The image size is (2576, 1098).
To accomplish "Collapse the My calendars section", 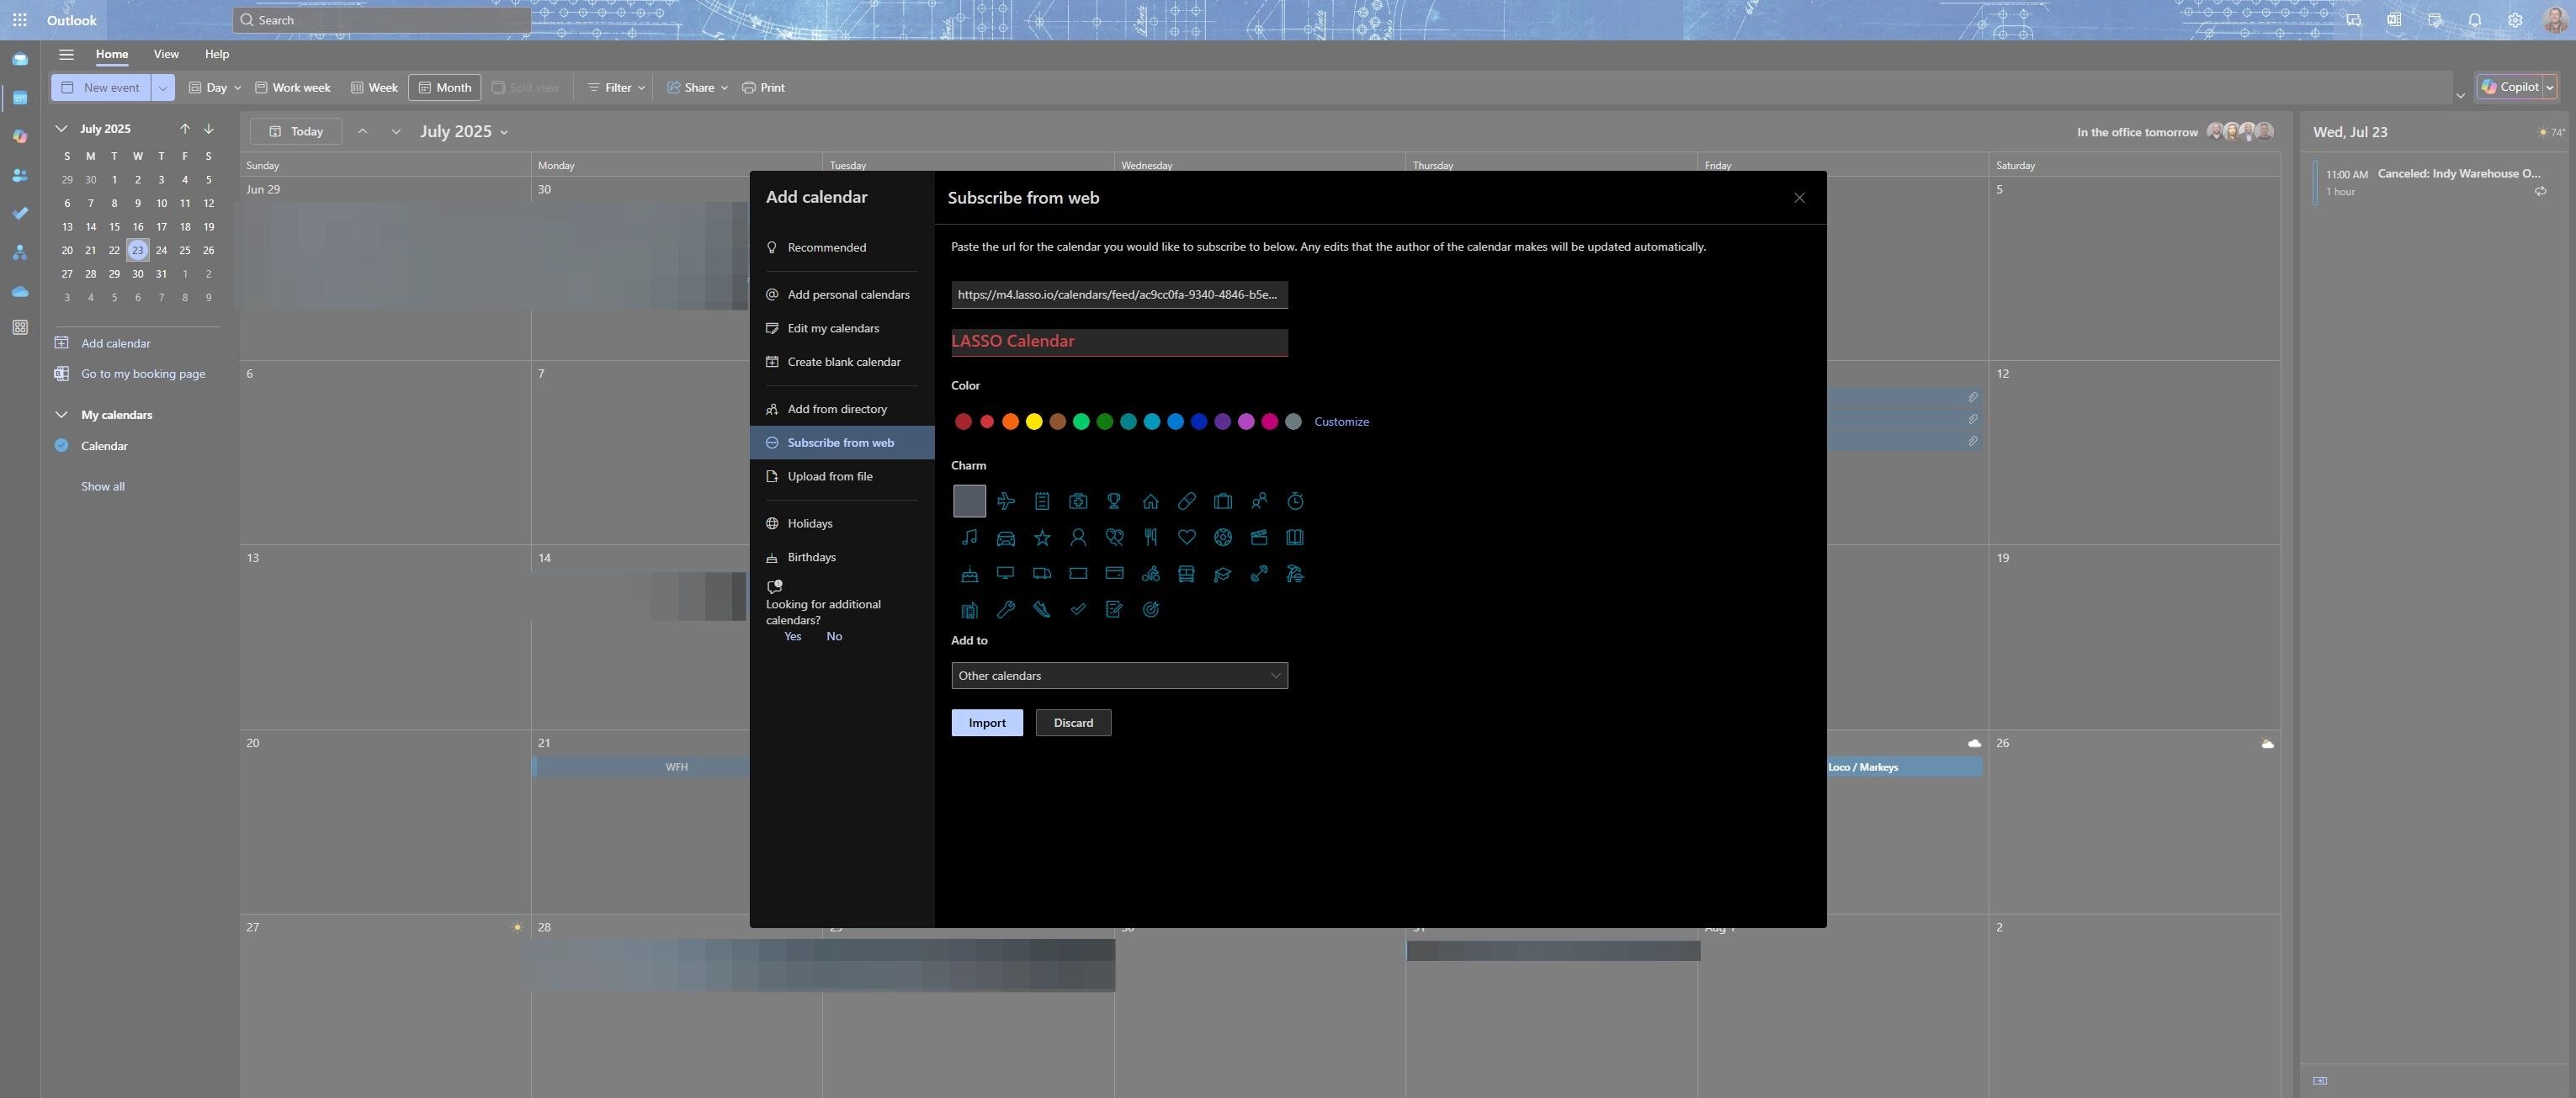I will pyautogui.click(x=61, y=415).
